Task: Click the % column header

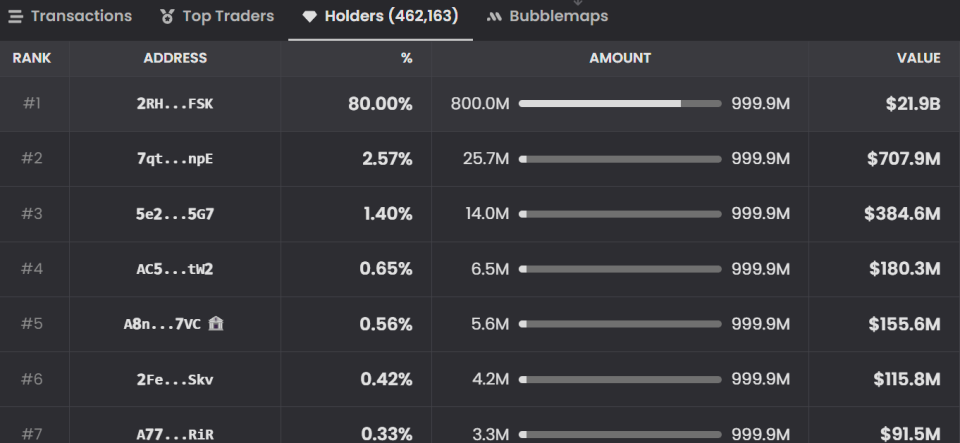Action: point(407,58)
